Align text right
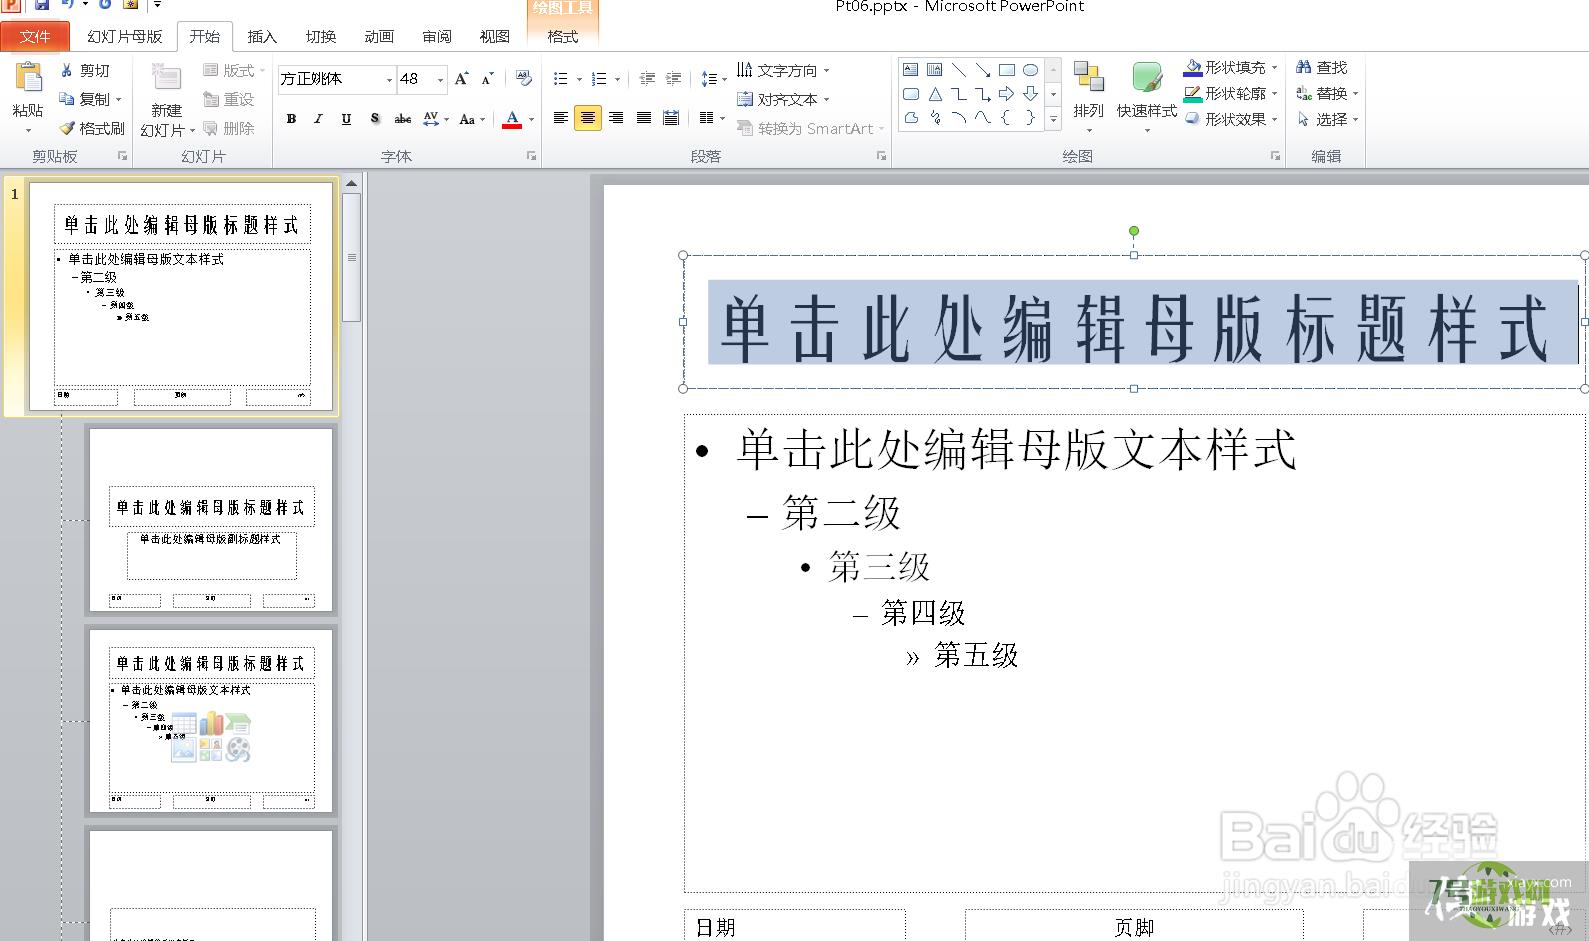 616,118
